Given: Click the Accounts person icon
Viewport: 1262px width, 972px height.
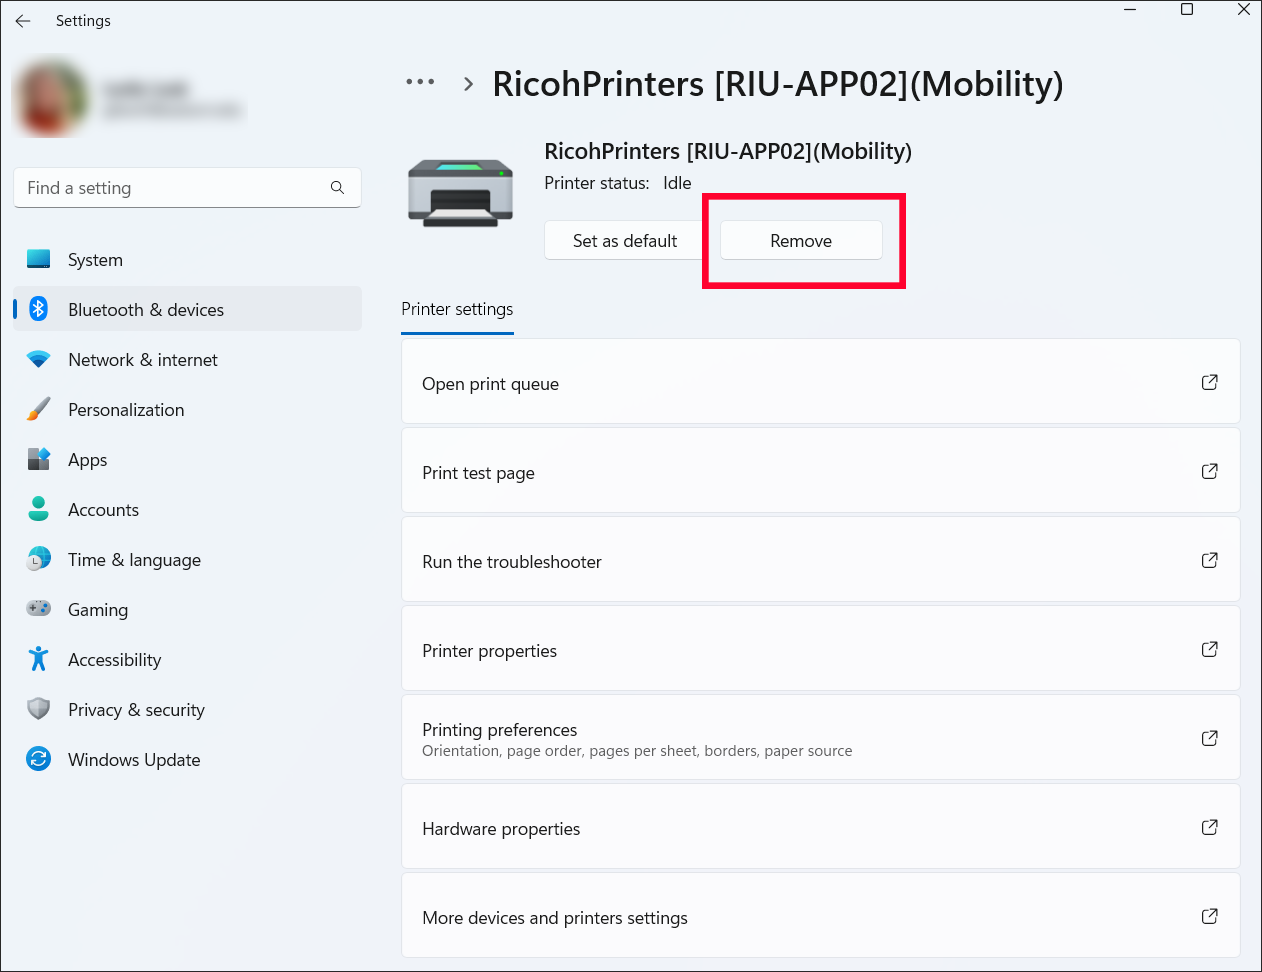Looking at the screenshot, I should click(x=39, y=509).
